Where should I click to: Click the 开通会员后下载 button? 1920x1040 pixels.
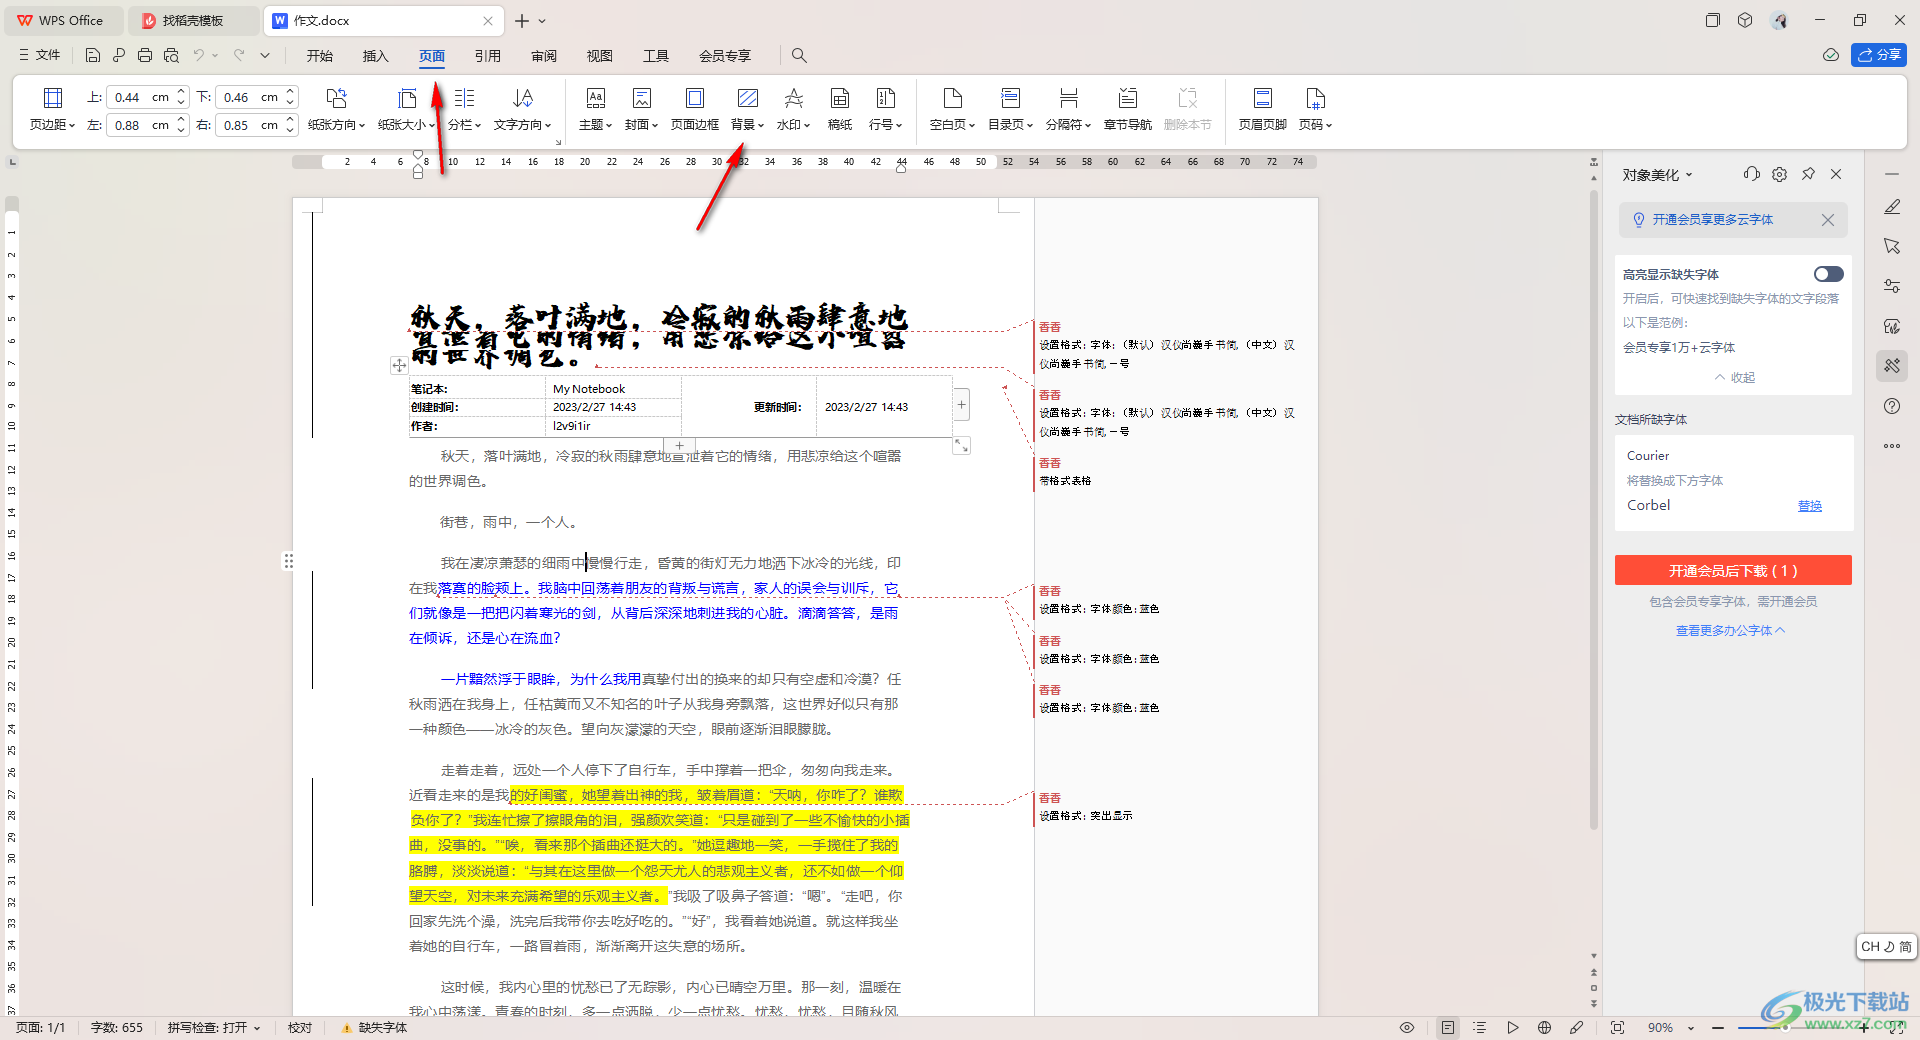[x=1733, y=571]
